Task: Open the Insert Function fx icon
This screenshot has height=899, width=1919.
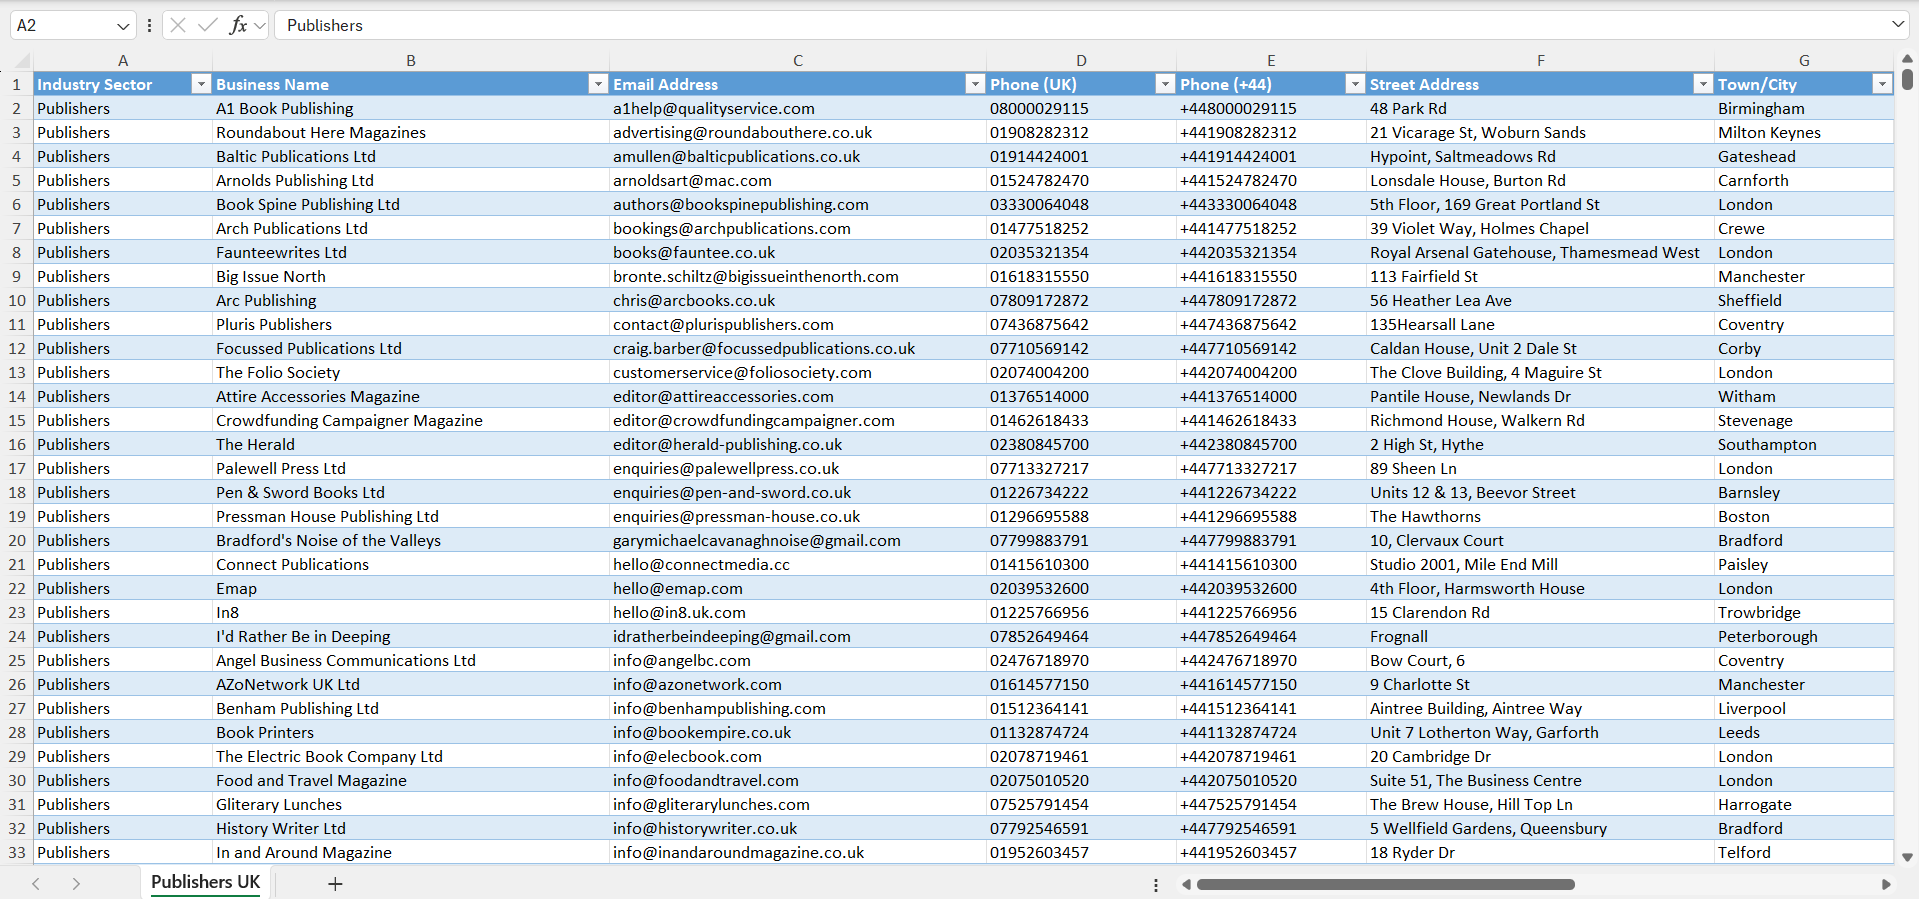Action: tap(238, 25)
